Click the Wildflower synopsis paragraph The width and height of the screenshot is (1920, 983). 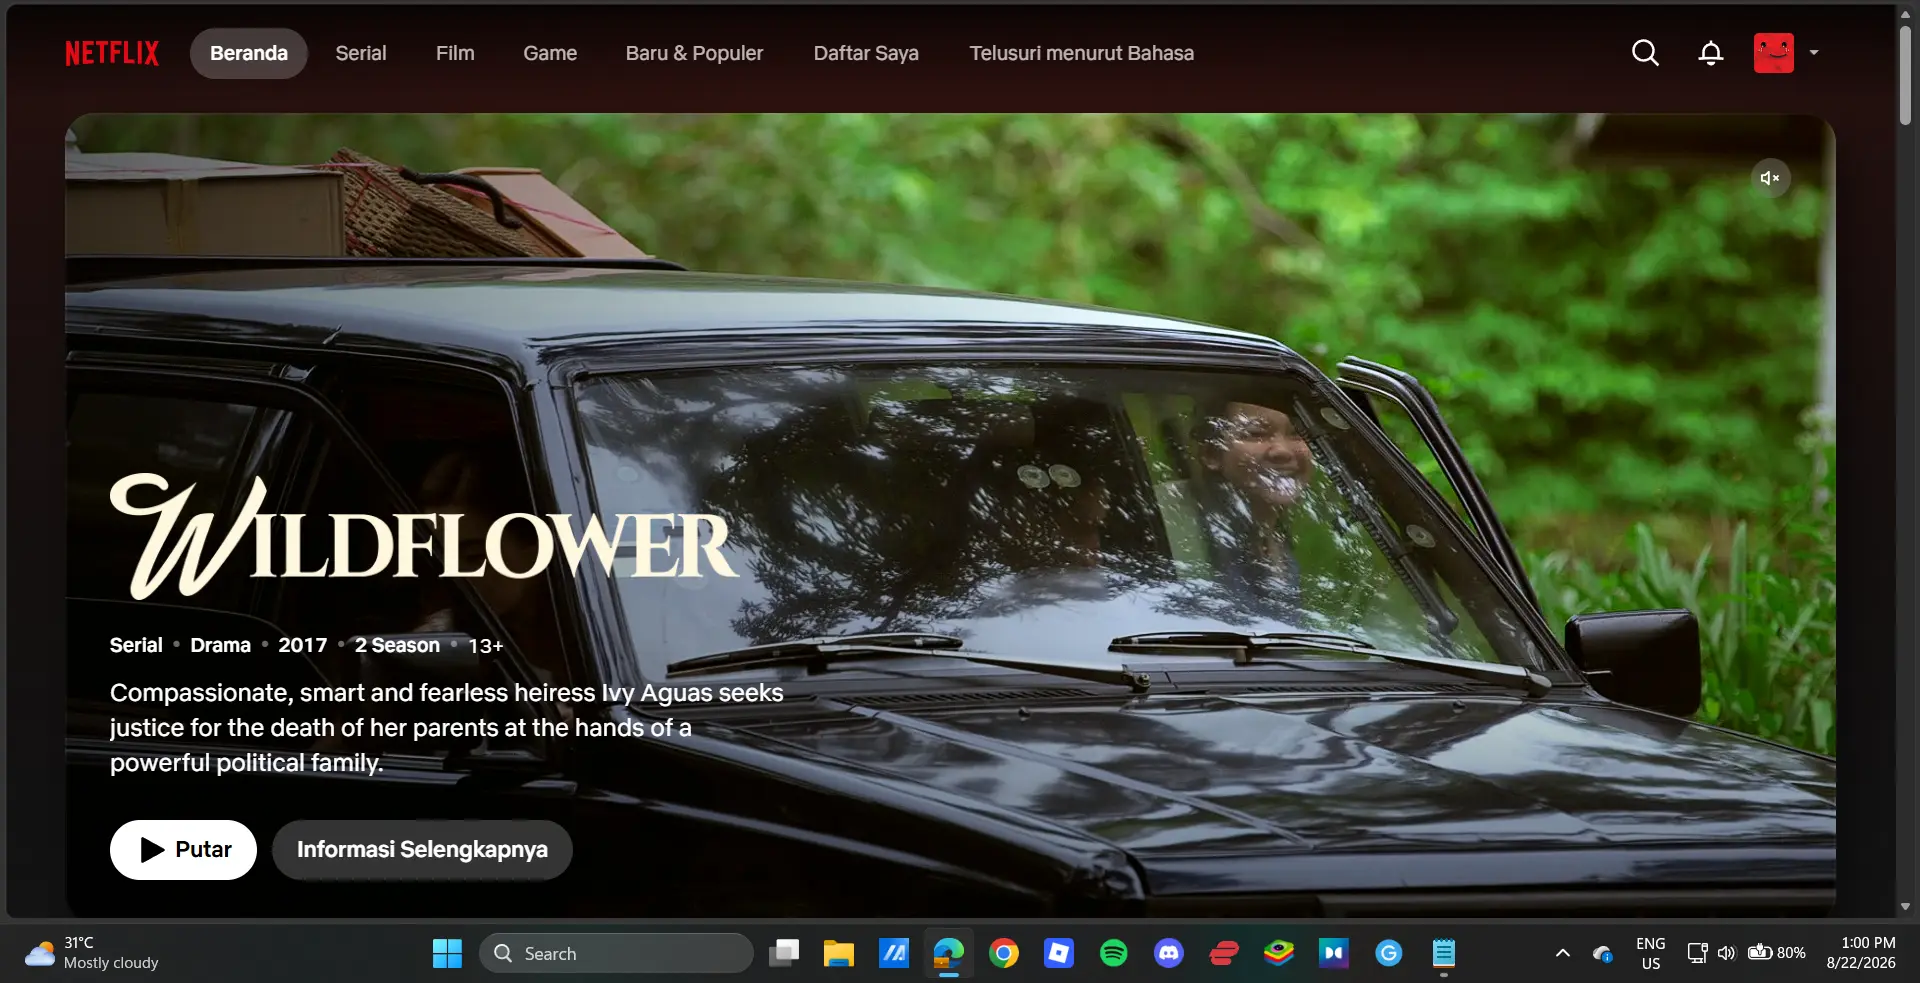click(447, 728)
